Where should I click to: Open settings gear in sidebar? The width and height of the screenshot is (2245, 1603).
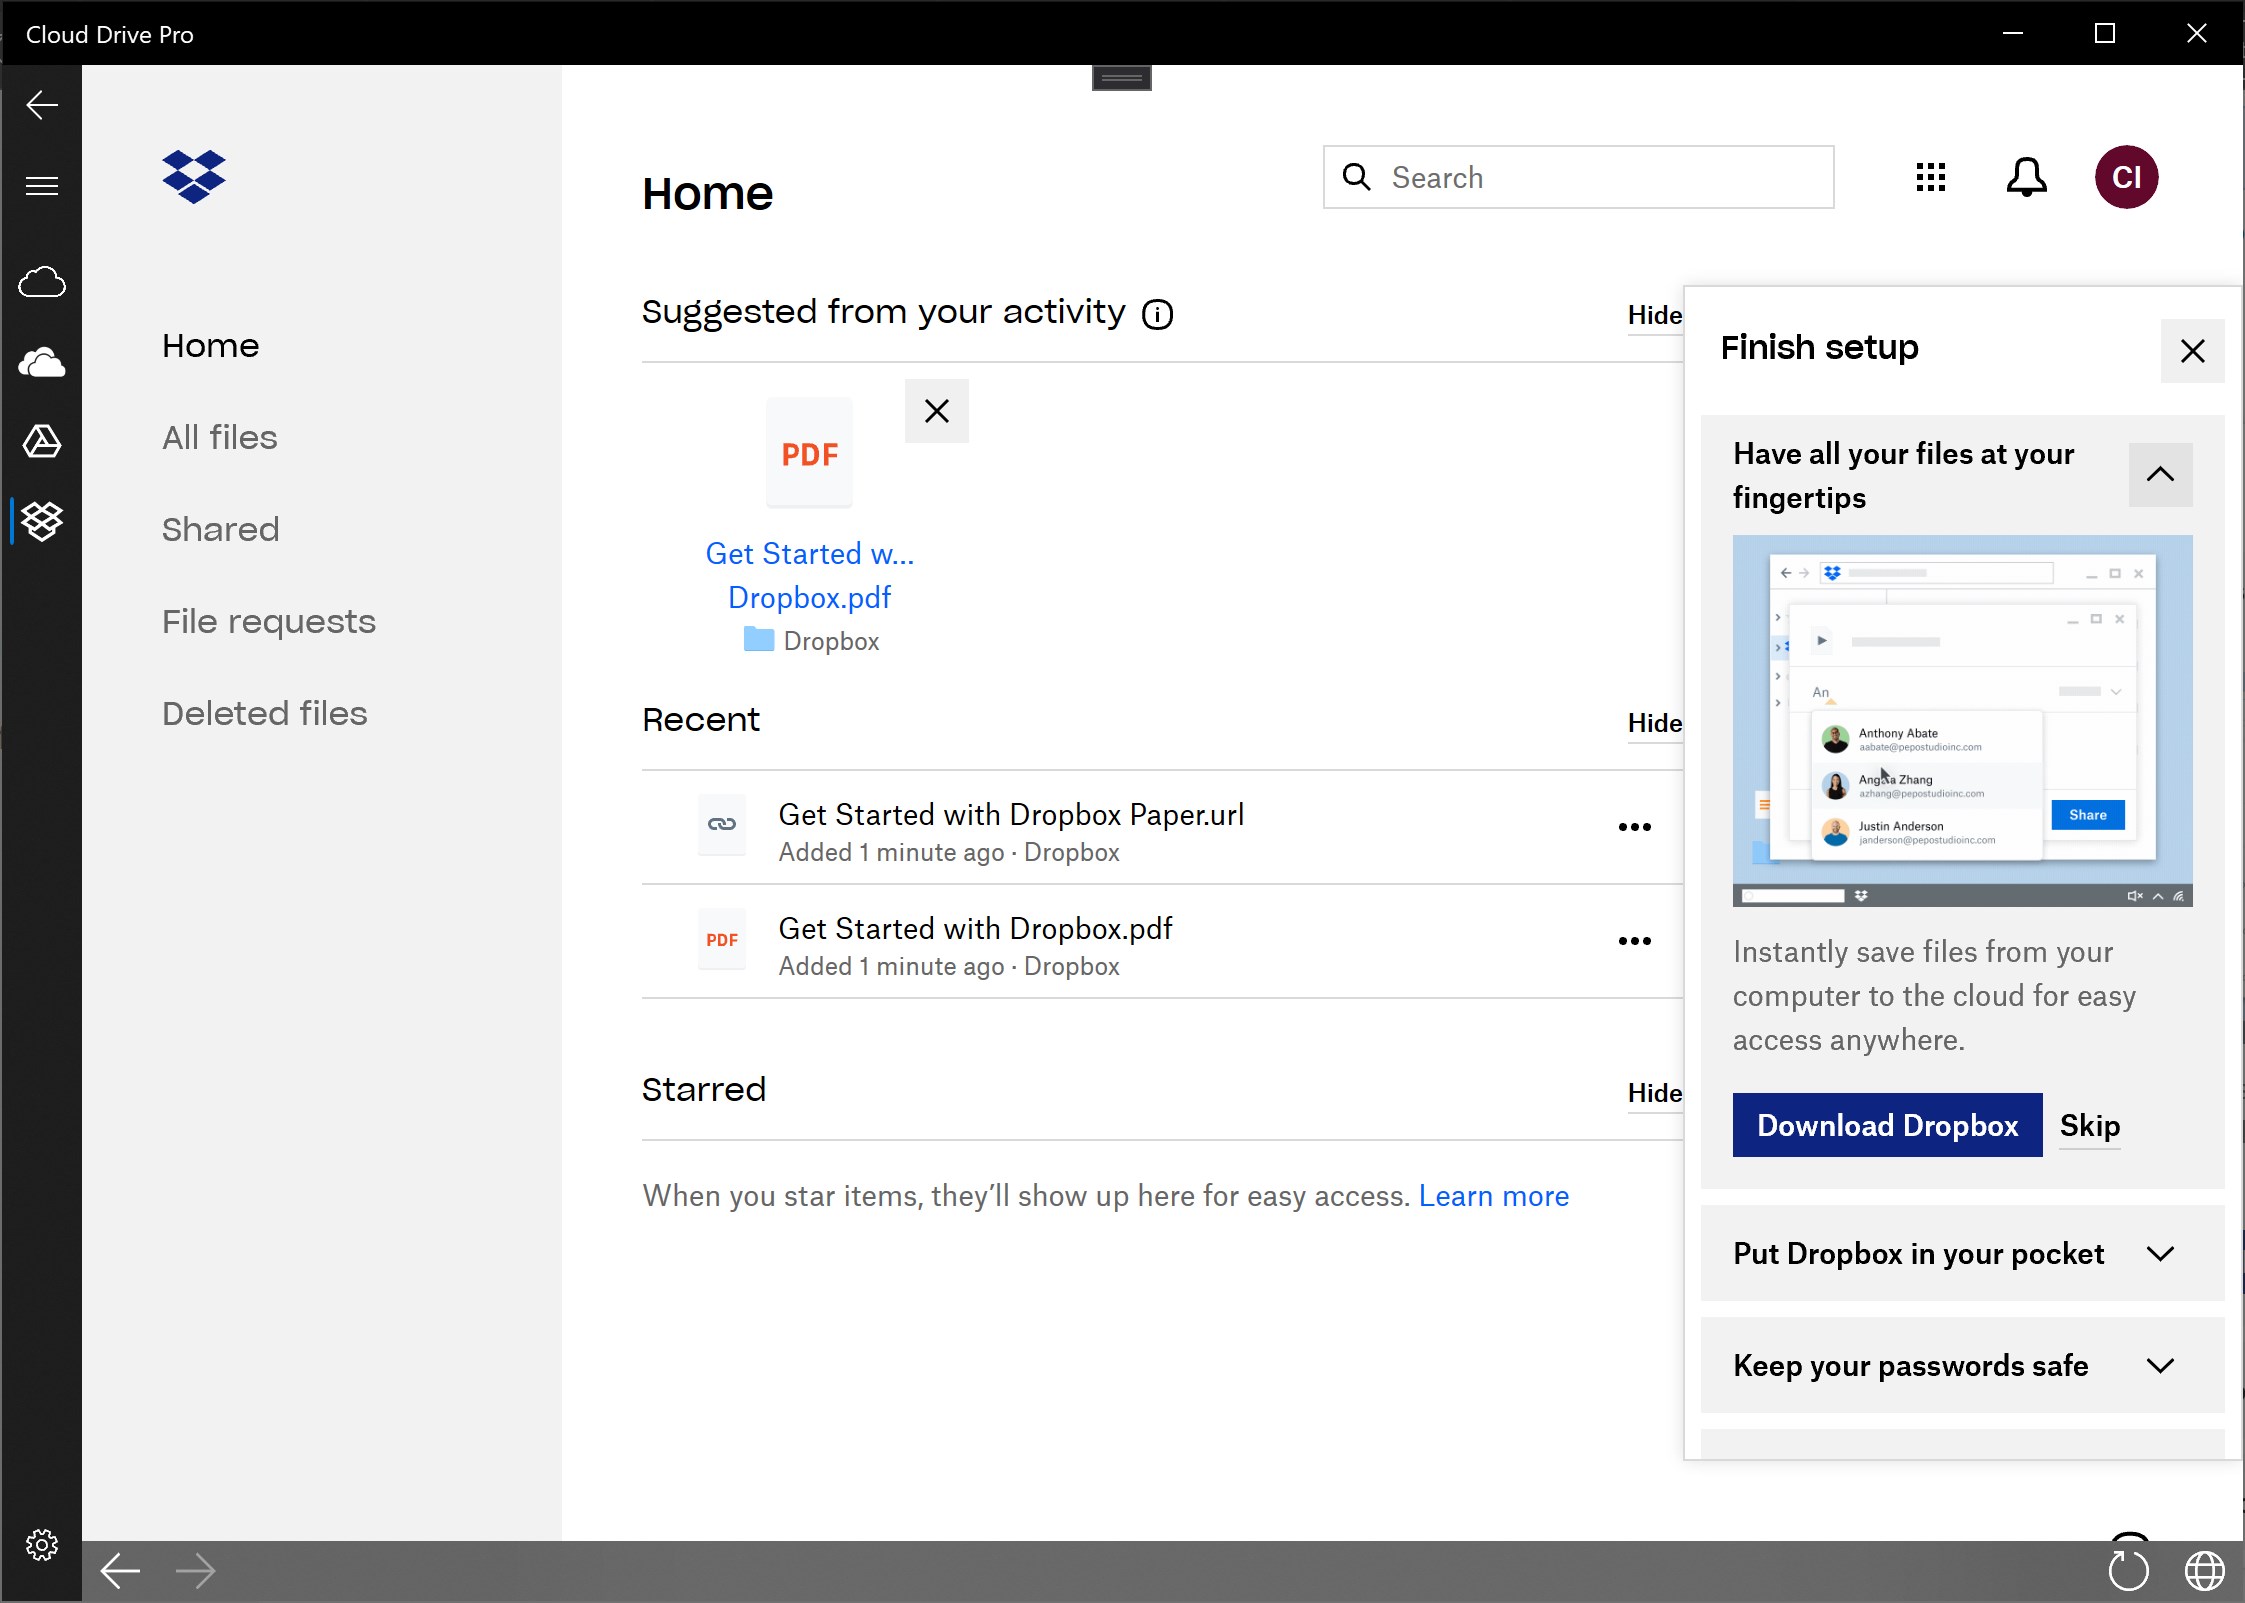tap(42, 1545)
